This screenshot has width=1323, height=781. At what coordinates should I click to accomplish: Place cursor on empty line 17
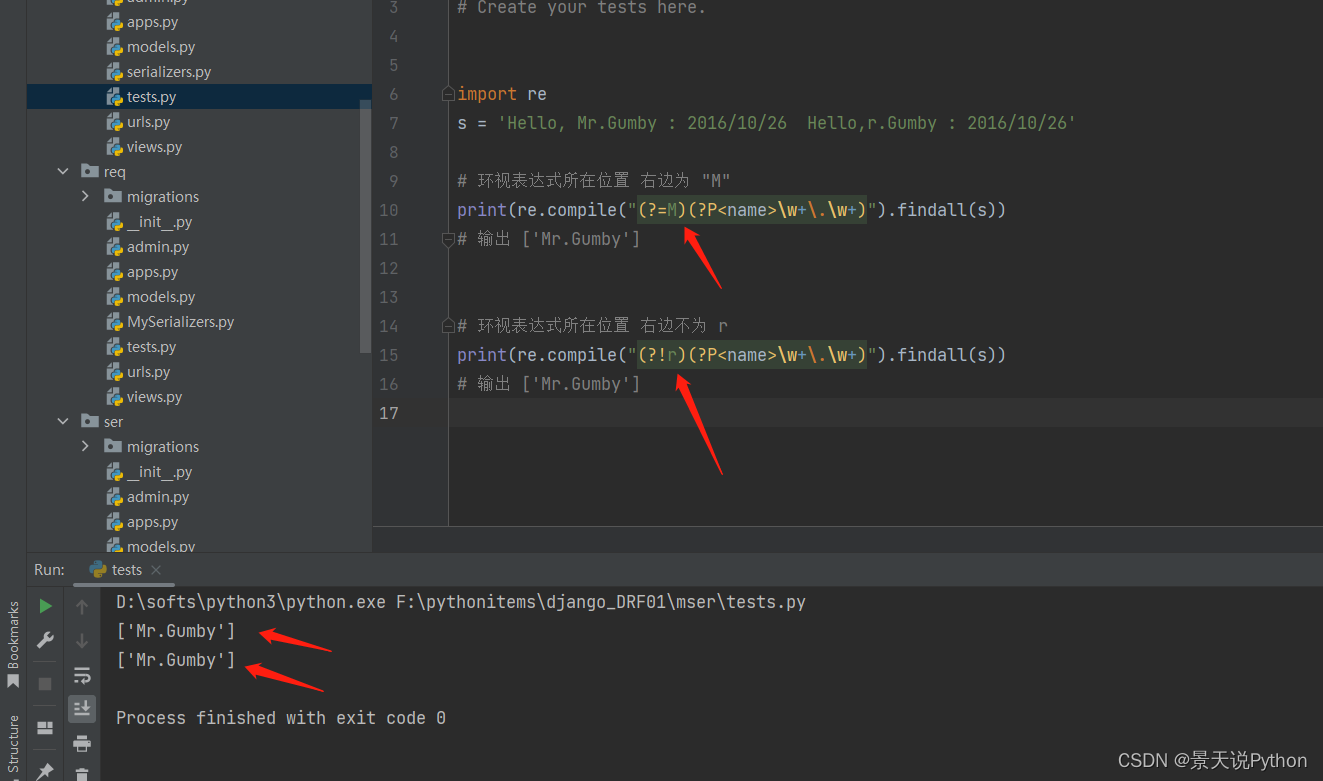click(885, 413)
